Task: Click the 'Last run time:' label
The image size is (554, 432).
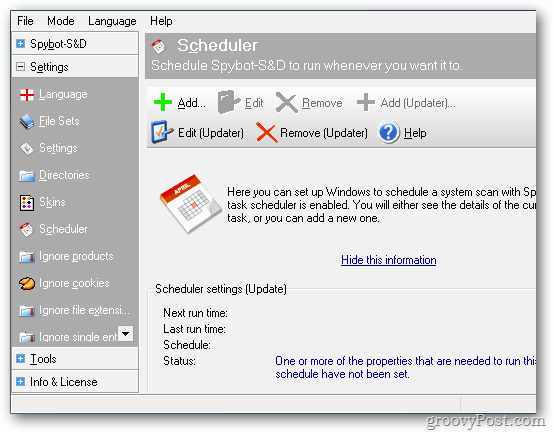Action: [x=194, y=329]
